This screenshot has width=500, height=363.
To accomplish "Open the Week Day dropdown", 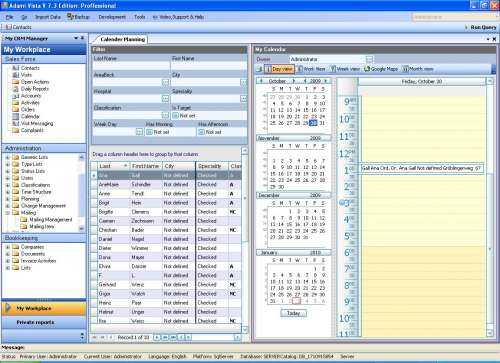I will [139, 132].
